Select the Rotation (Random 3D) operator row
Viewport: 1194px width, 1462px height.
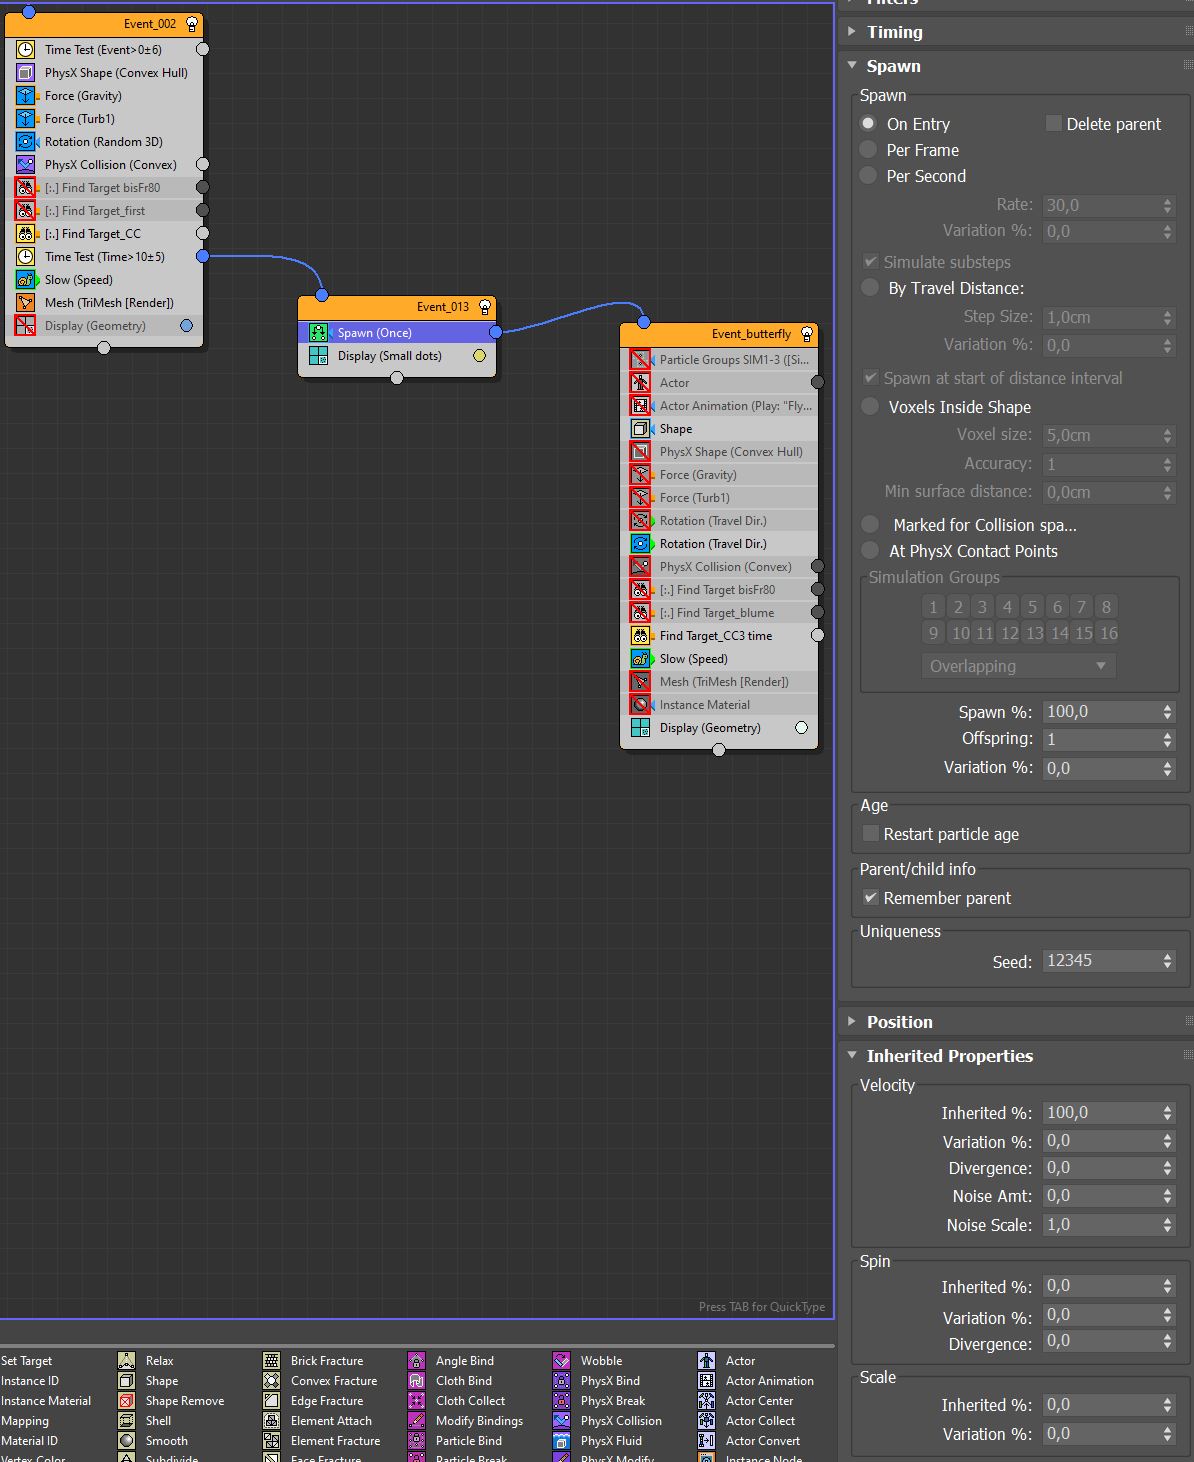click(103, 142)
